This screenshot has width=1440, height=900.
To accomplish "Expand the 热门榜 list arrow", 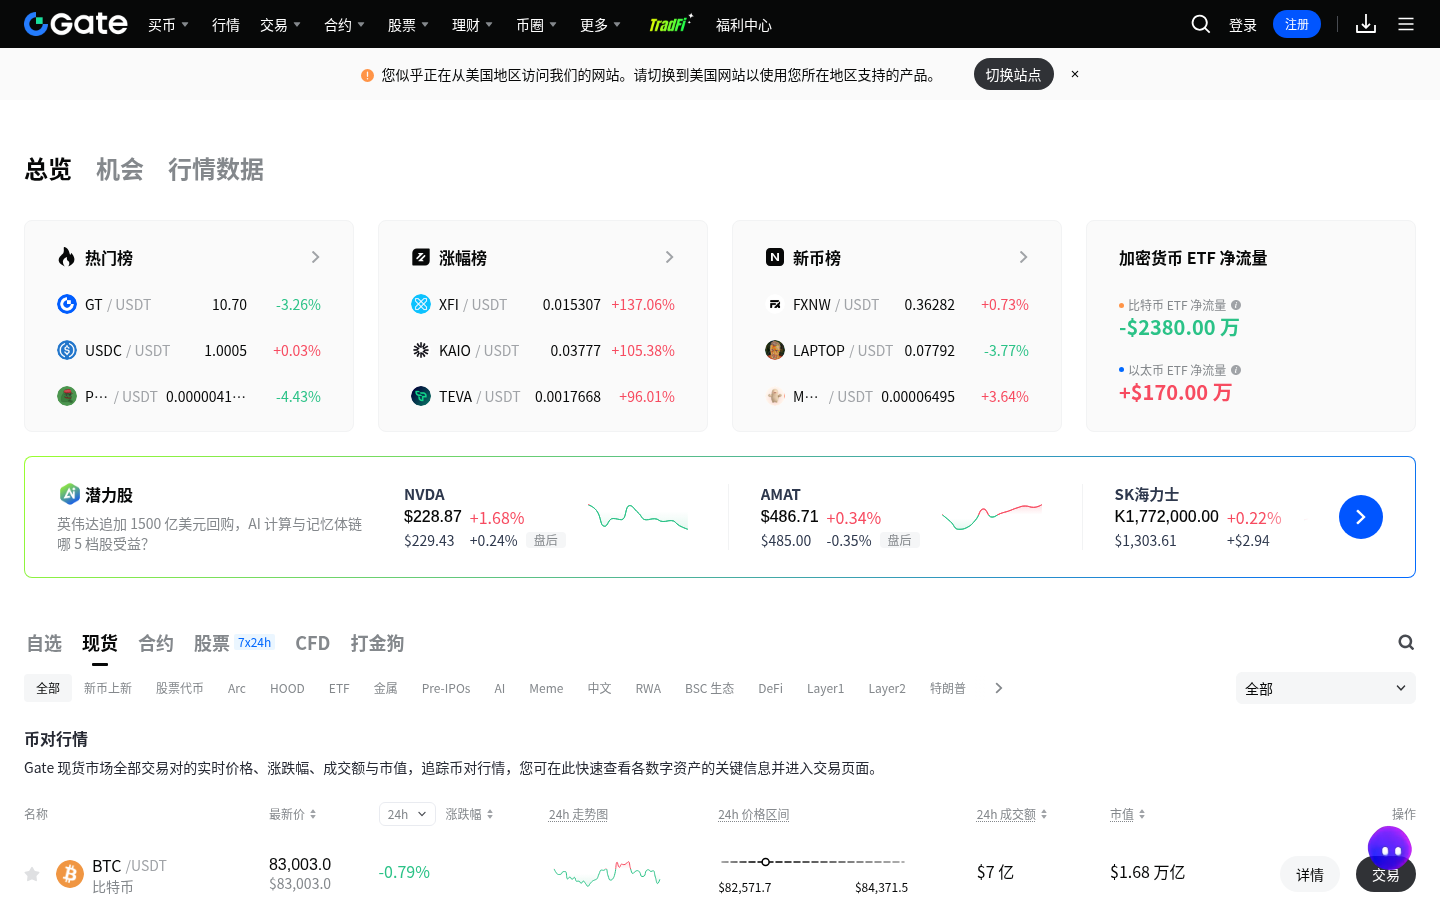I will click(x=315, y=257).
